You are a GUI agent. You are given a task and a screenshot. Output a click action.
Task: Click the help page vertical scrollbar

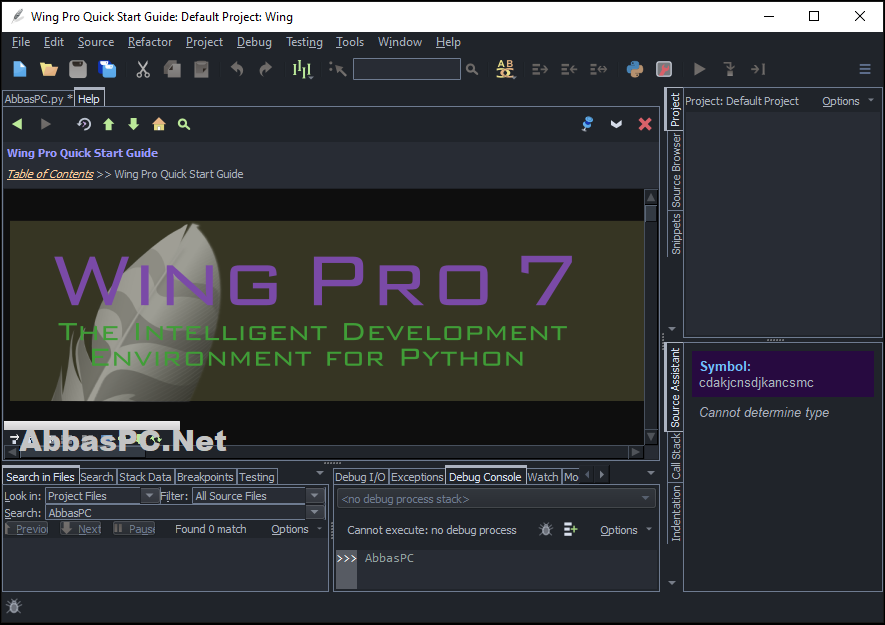651,317
